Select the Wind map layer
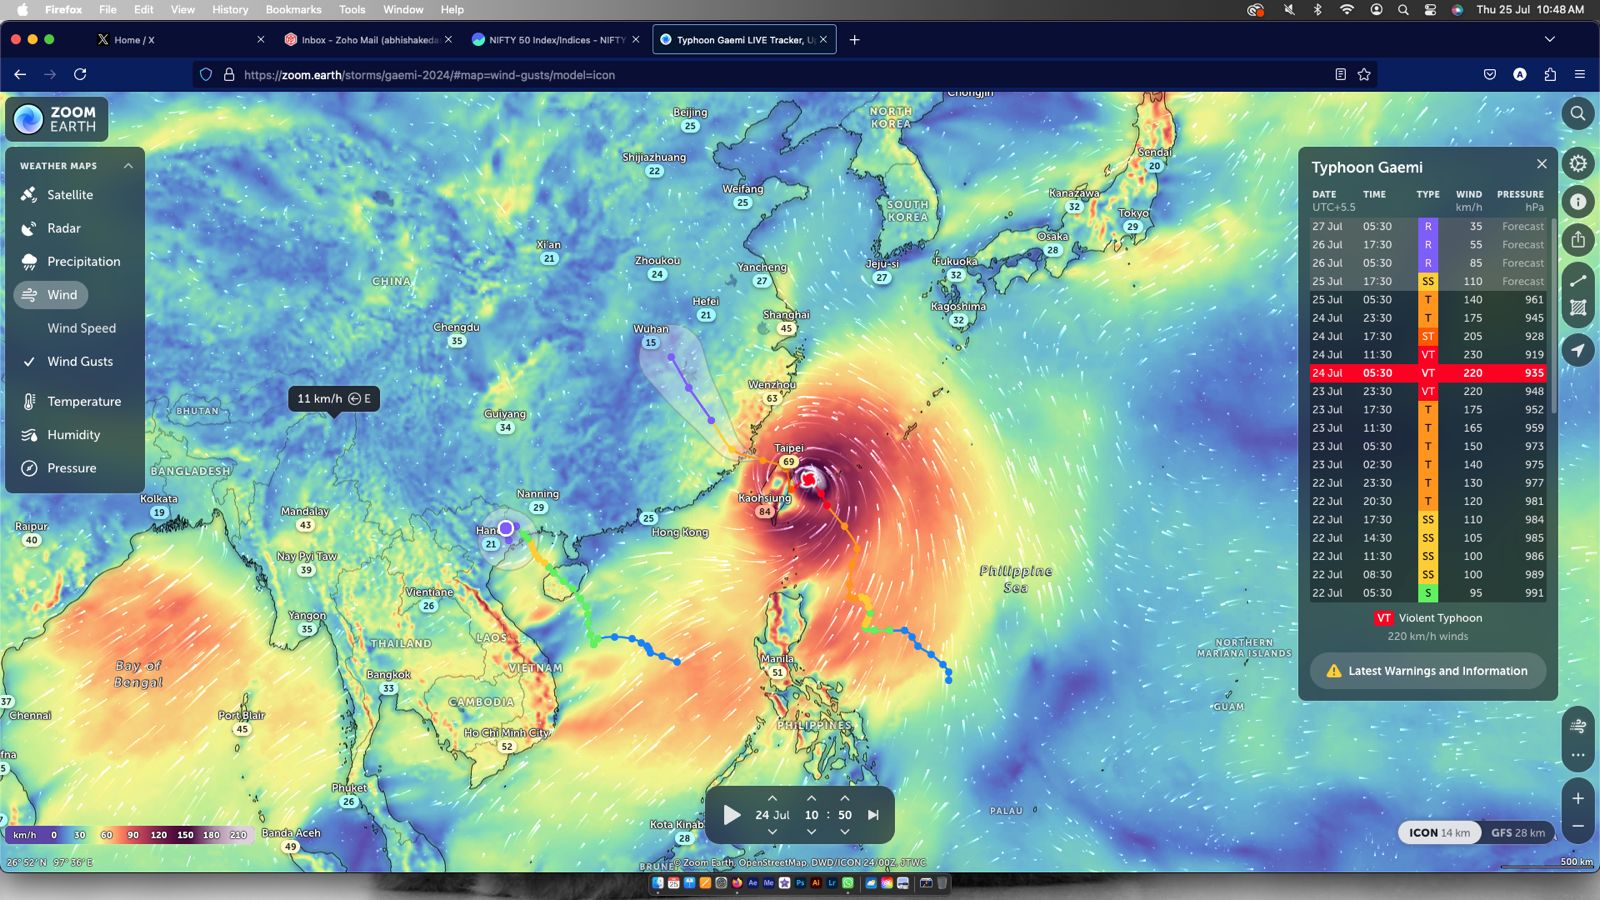This screenshot has width=1600, height=900. (x=51, y=295)
